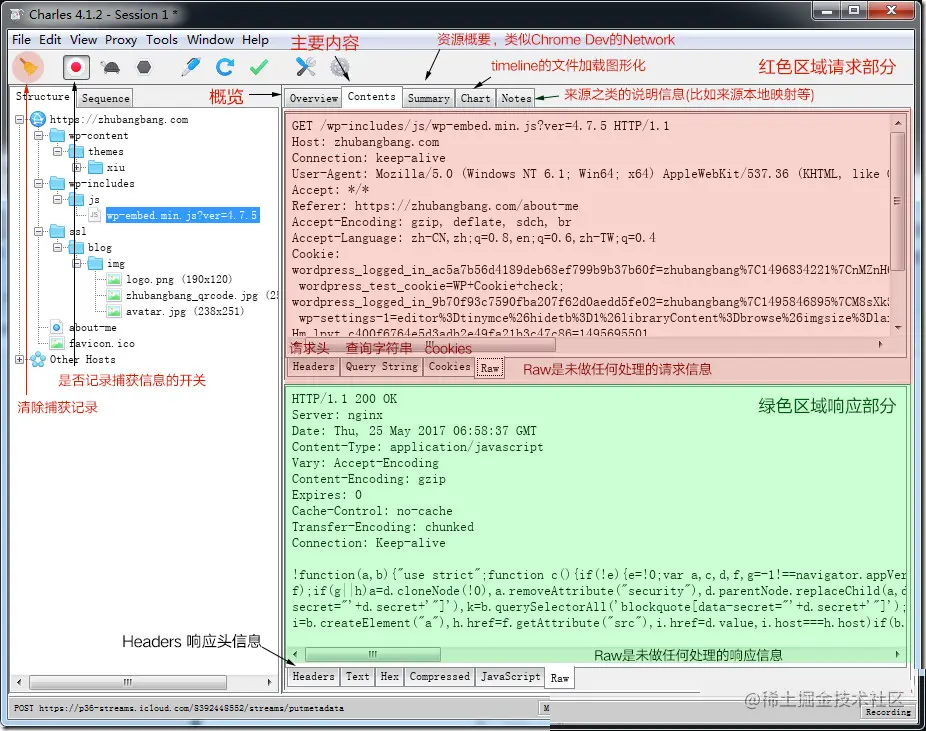926x731 pixels.
Task: Show response Headers tab
Action: coord(314,676)
